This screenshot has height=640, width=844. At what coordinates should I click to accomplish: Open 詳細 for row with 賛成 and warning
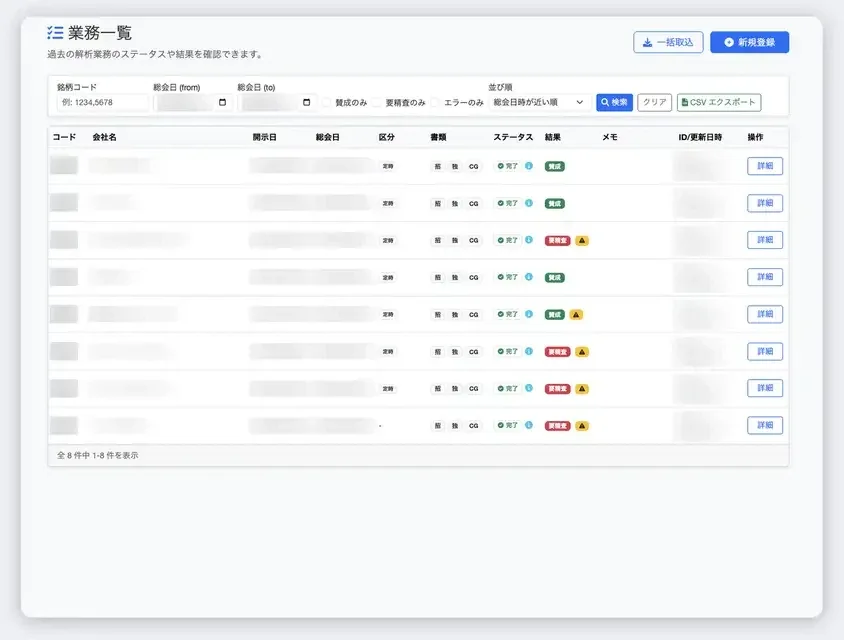[x=765, y=314]
